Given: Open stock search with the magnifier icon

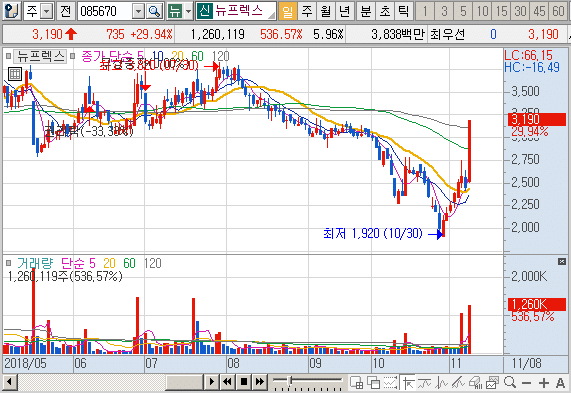Looking at the screenshot, I should click(154, 11).
